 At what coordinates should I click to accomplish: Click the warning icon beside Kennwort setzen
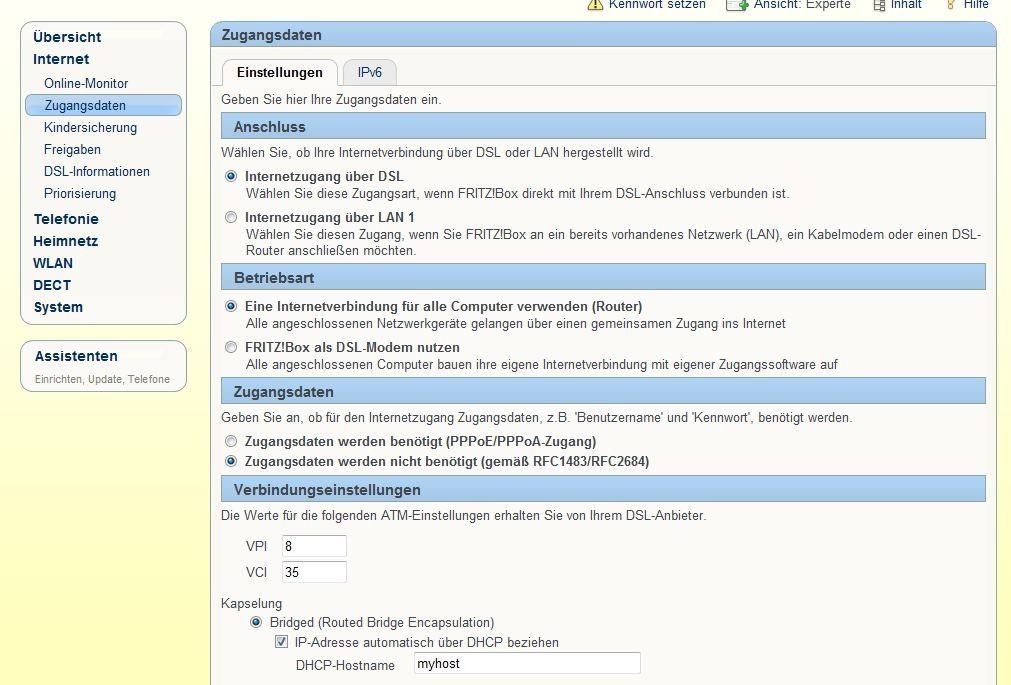click(595, 4)
